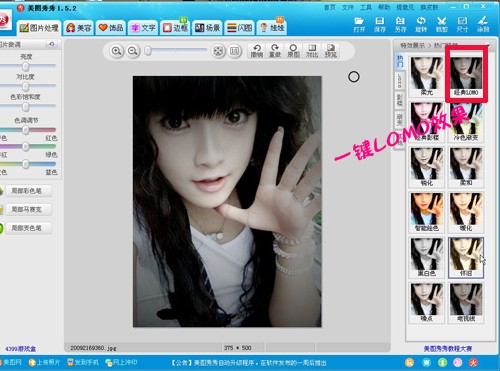500x371 pixels.
Task: Open the 美图秀秀教程大赛 link
Action: pyautogui.click(x=448, y=349)
